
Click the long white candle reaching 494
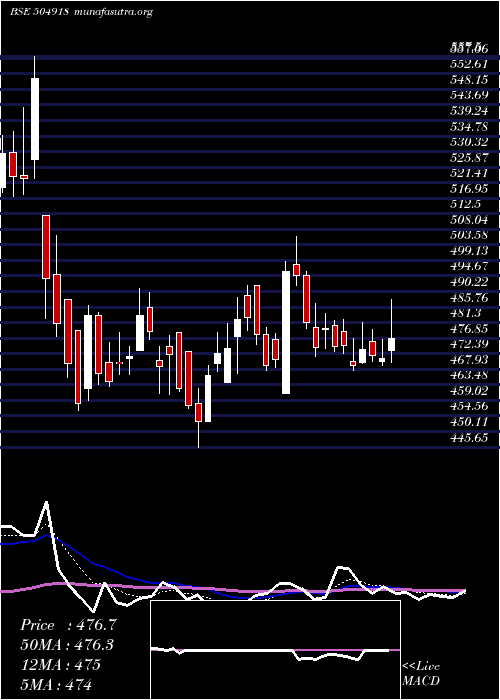286,332
